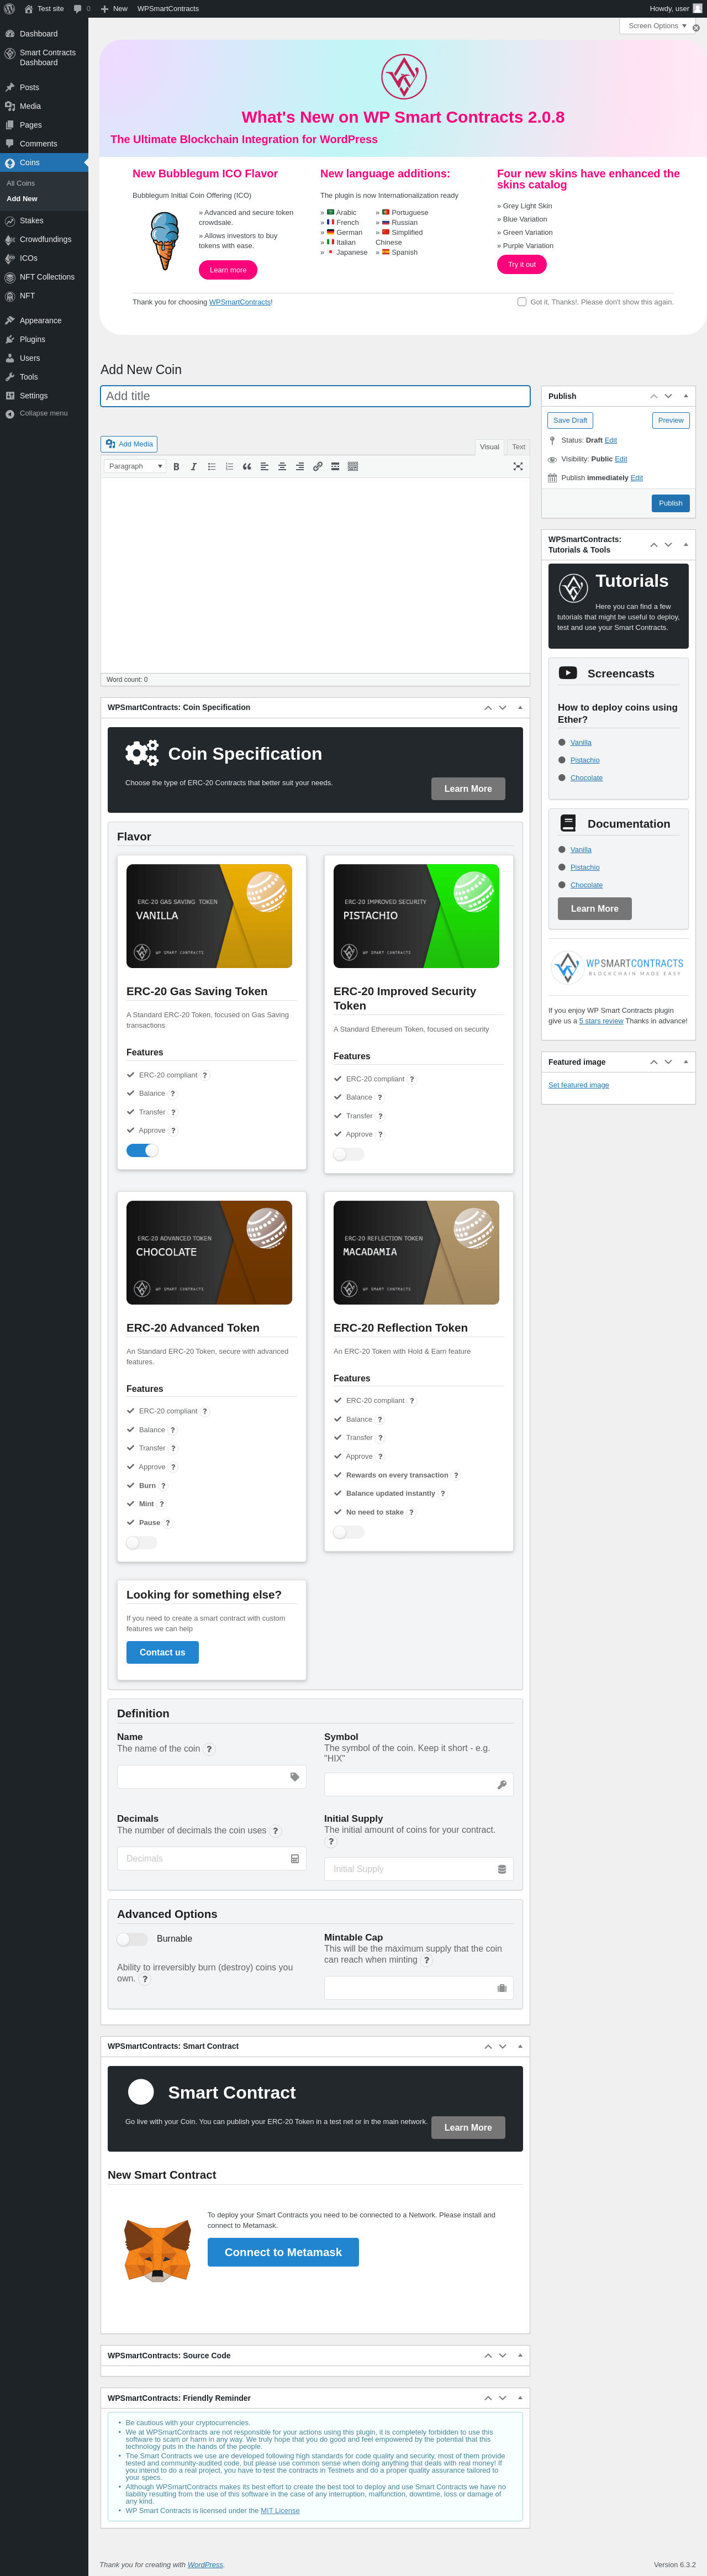Toggle the Coin Specification panel collapse arrow
The height and width of the screenshot is (2576, 707).
(x=520, y=707)
